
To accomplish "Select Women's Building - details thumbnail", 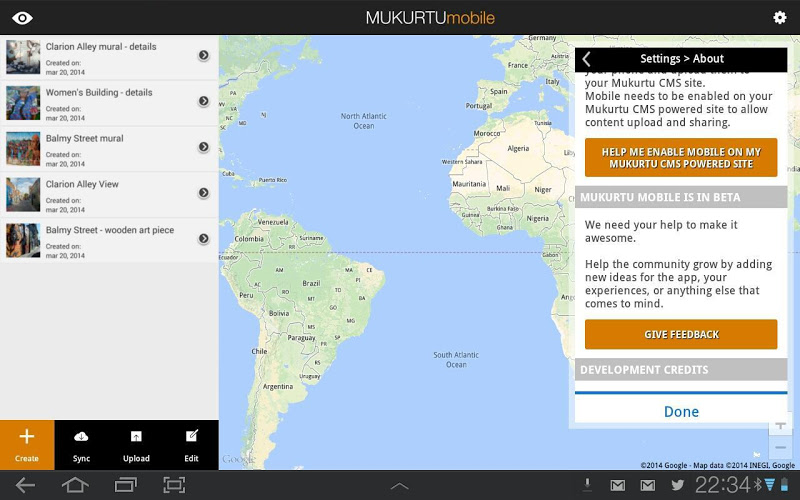I will 23,103.
